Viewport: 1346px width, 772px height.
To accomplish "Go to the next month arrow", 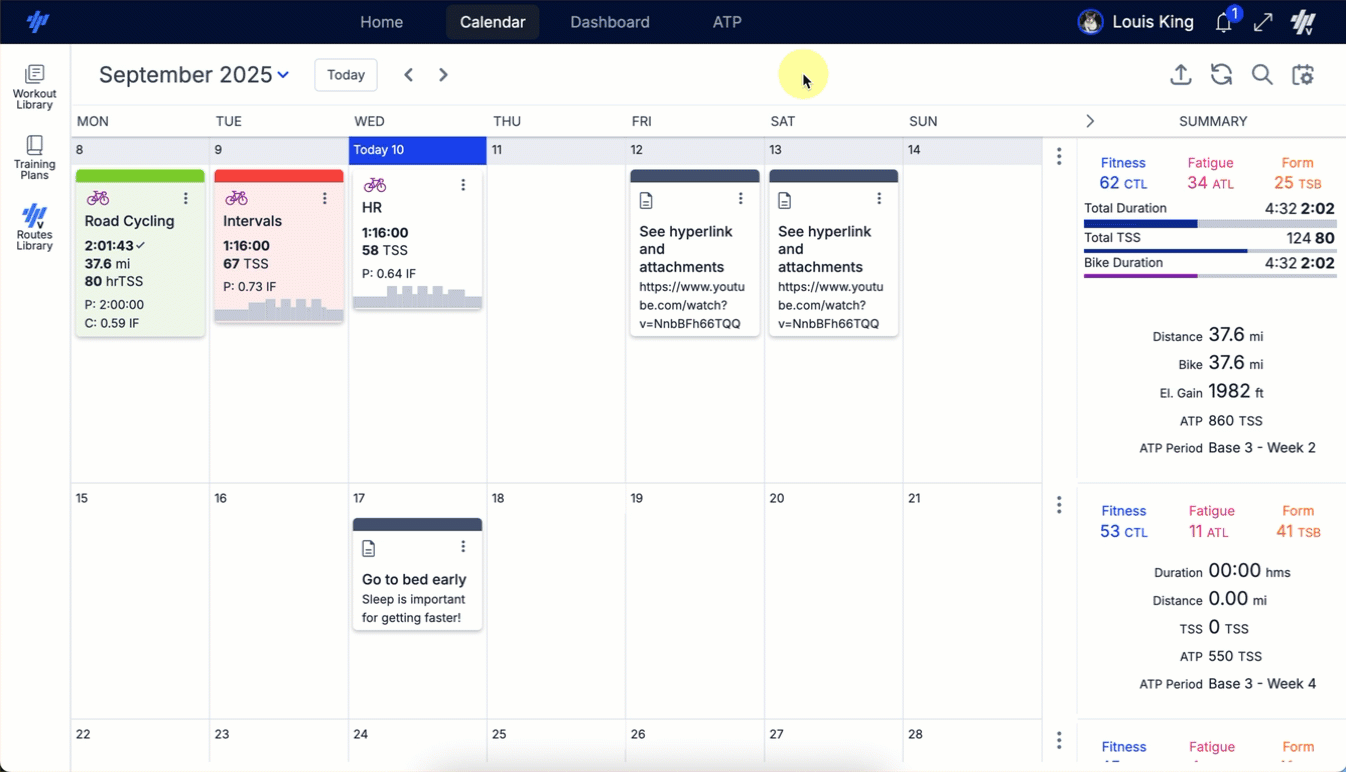I will point(443,75).
